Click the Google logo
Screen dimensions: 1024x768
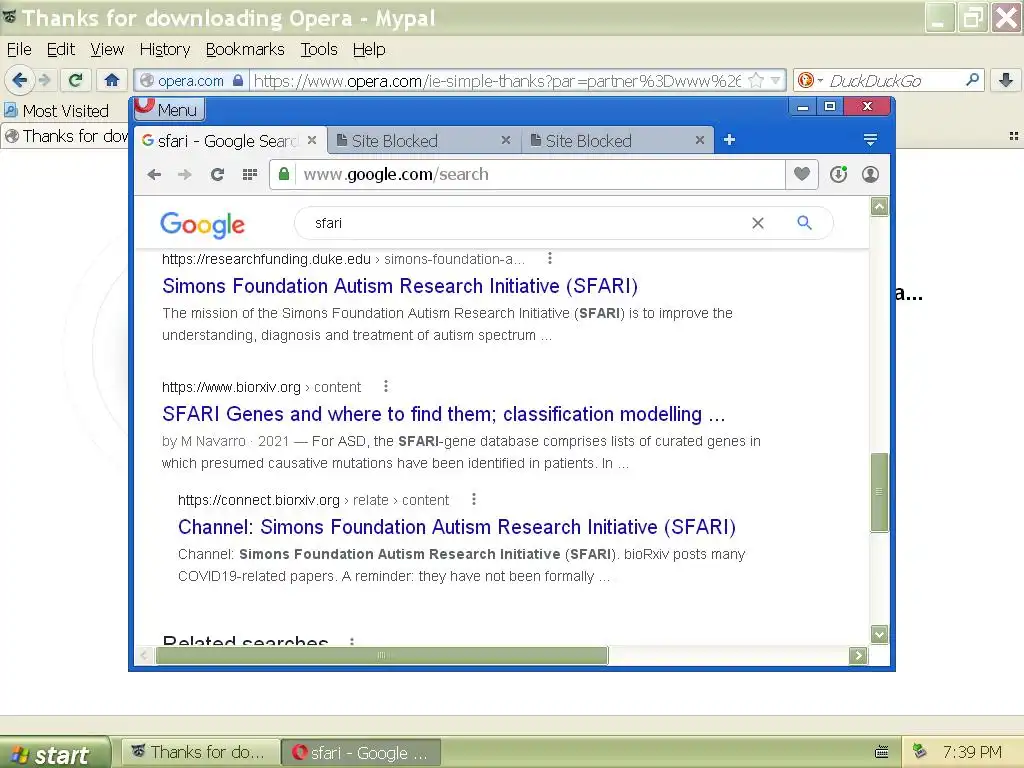[202, 225]
